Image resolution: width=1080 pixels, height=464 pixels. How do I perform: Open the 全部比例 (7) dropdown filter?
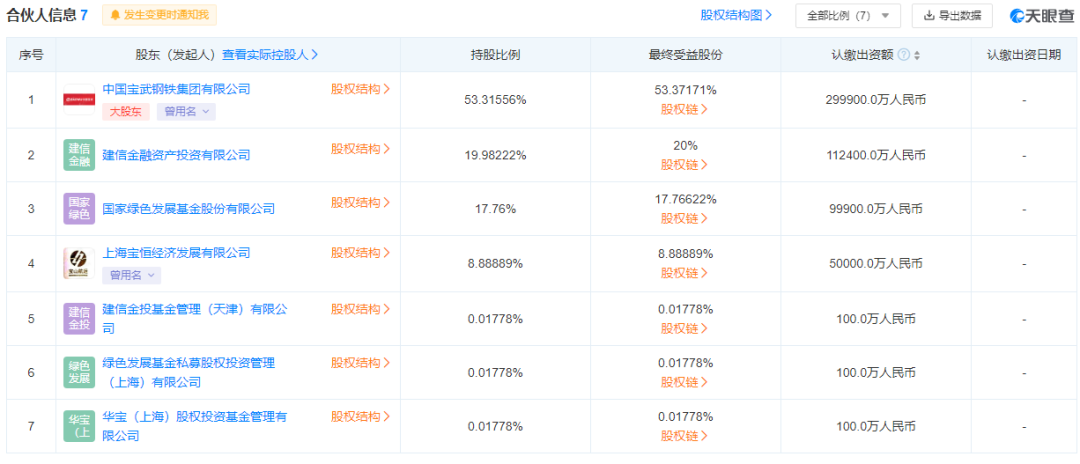[848, 15]
